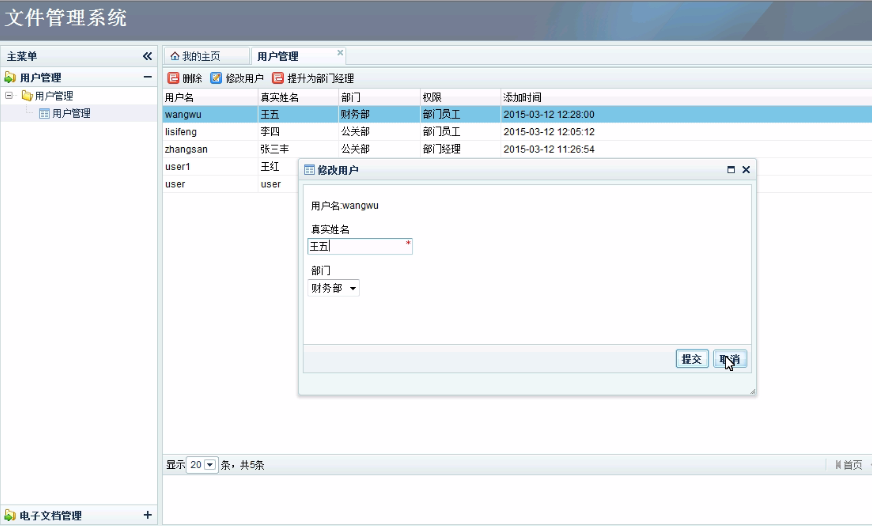Select the lisifeng user row
The height and width of the screenshot is (526, 872).
coord(517,132)
